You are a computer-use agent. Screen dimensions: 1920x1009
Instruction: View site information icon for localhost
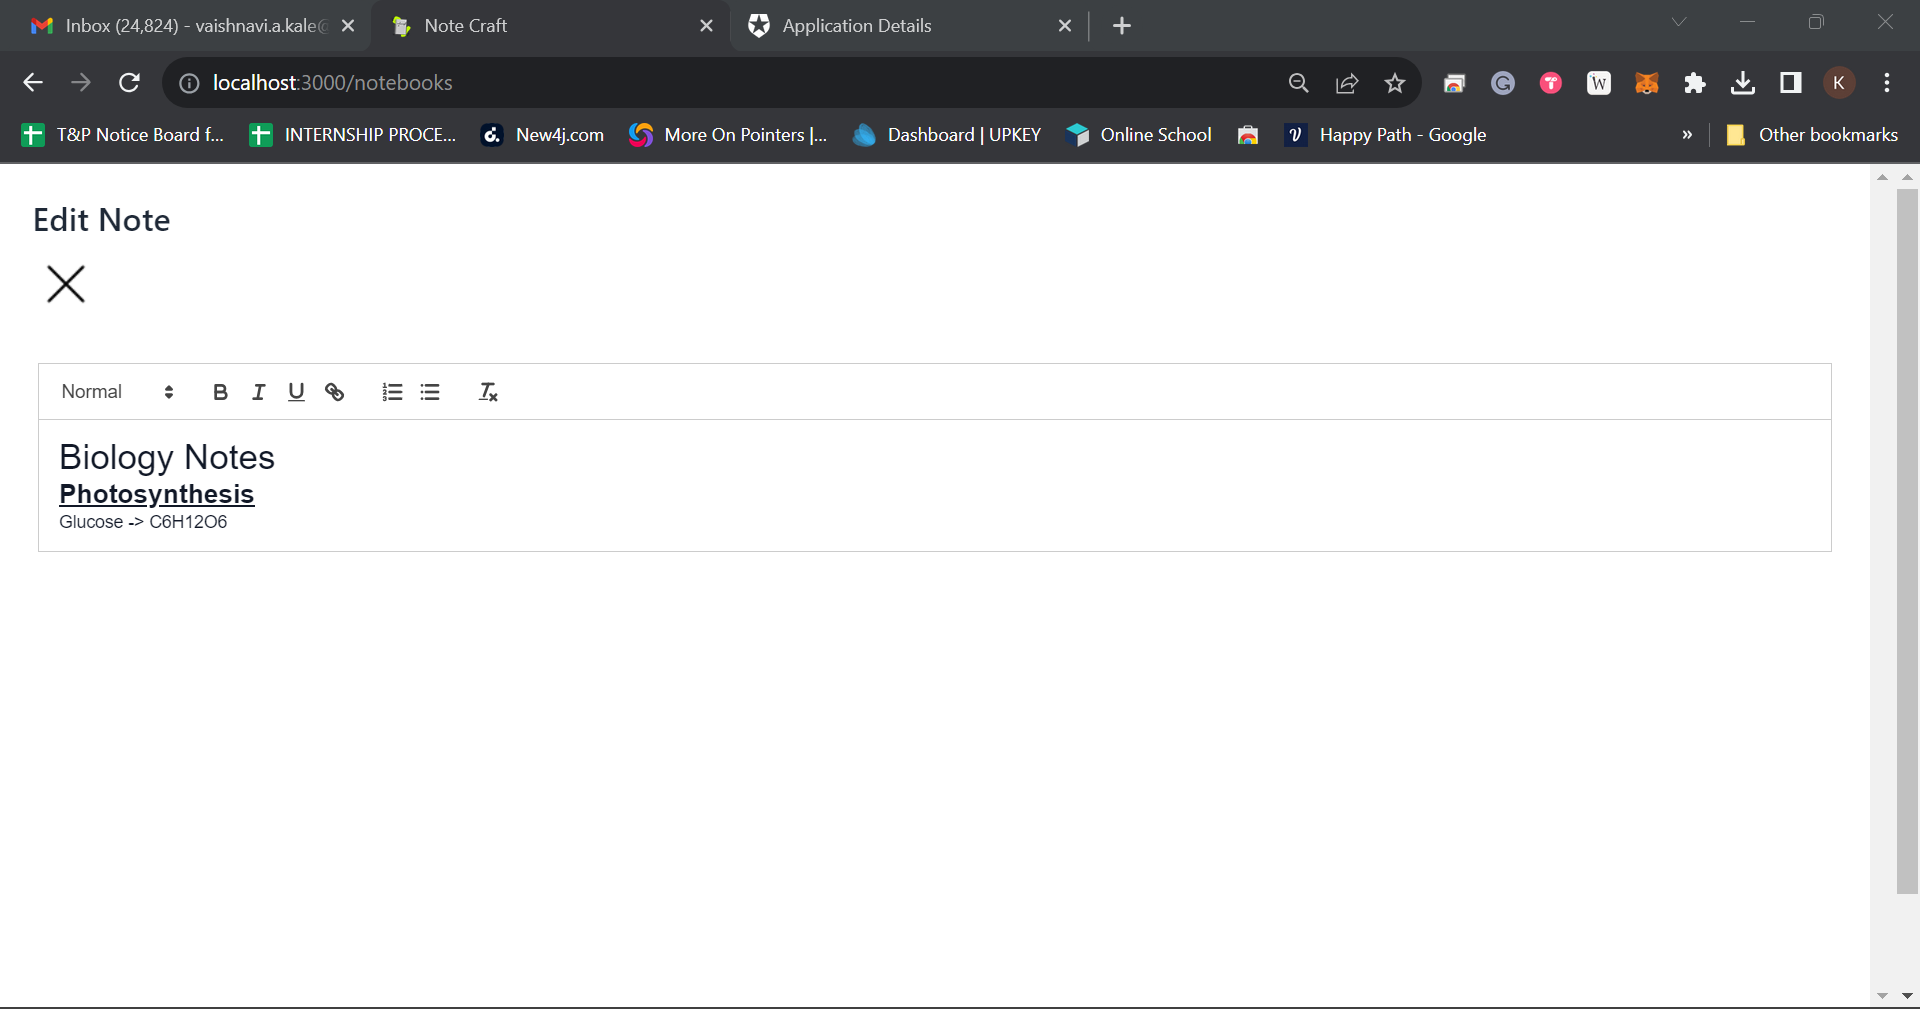click(x=189, y=83)
